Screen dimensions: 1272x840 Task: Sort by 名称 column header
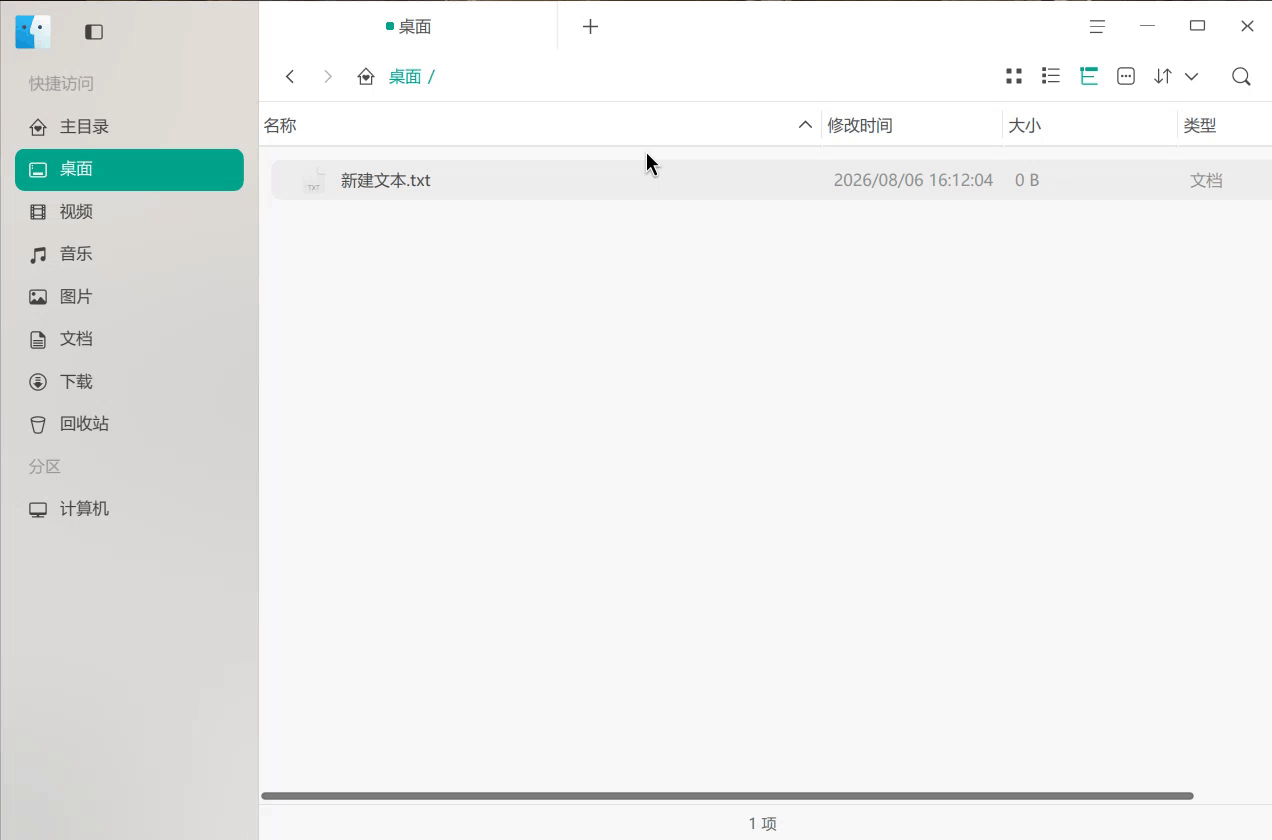(x=540, y=125)
